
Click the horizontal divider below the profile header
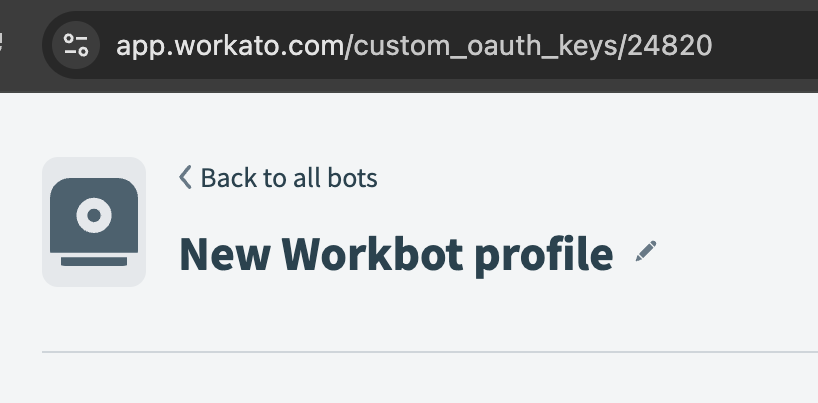click(430, 353)
